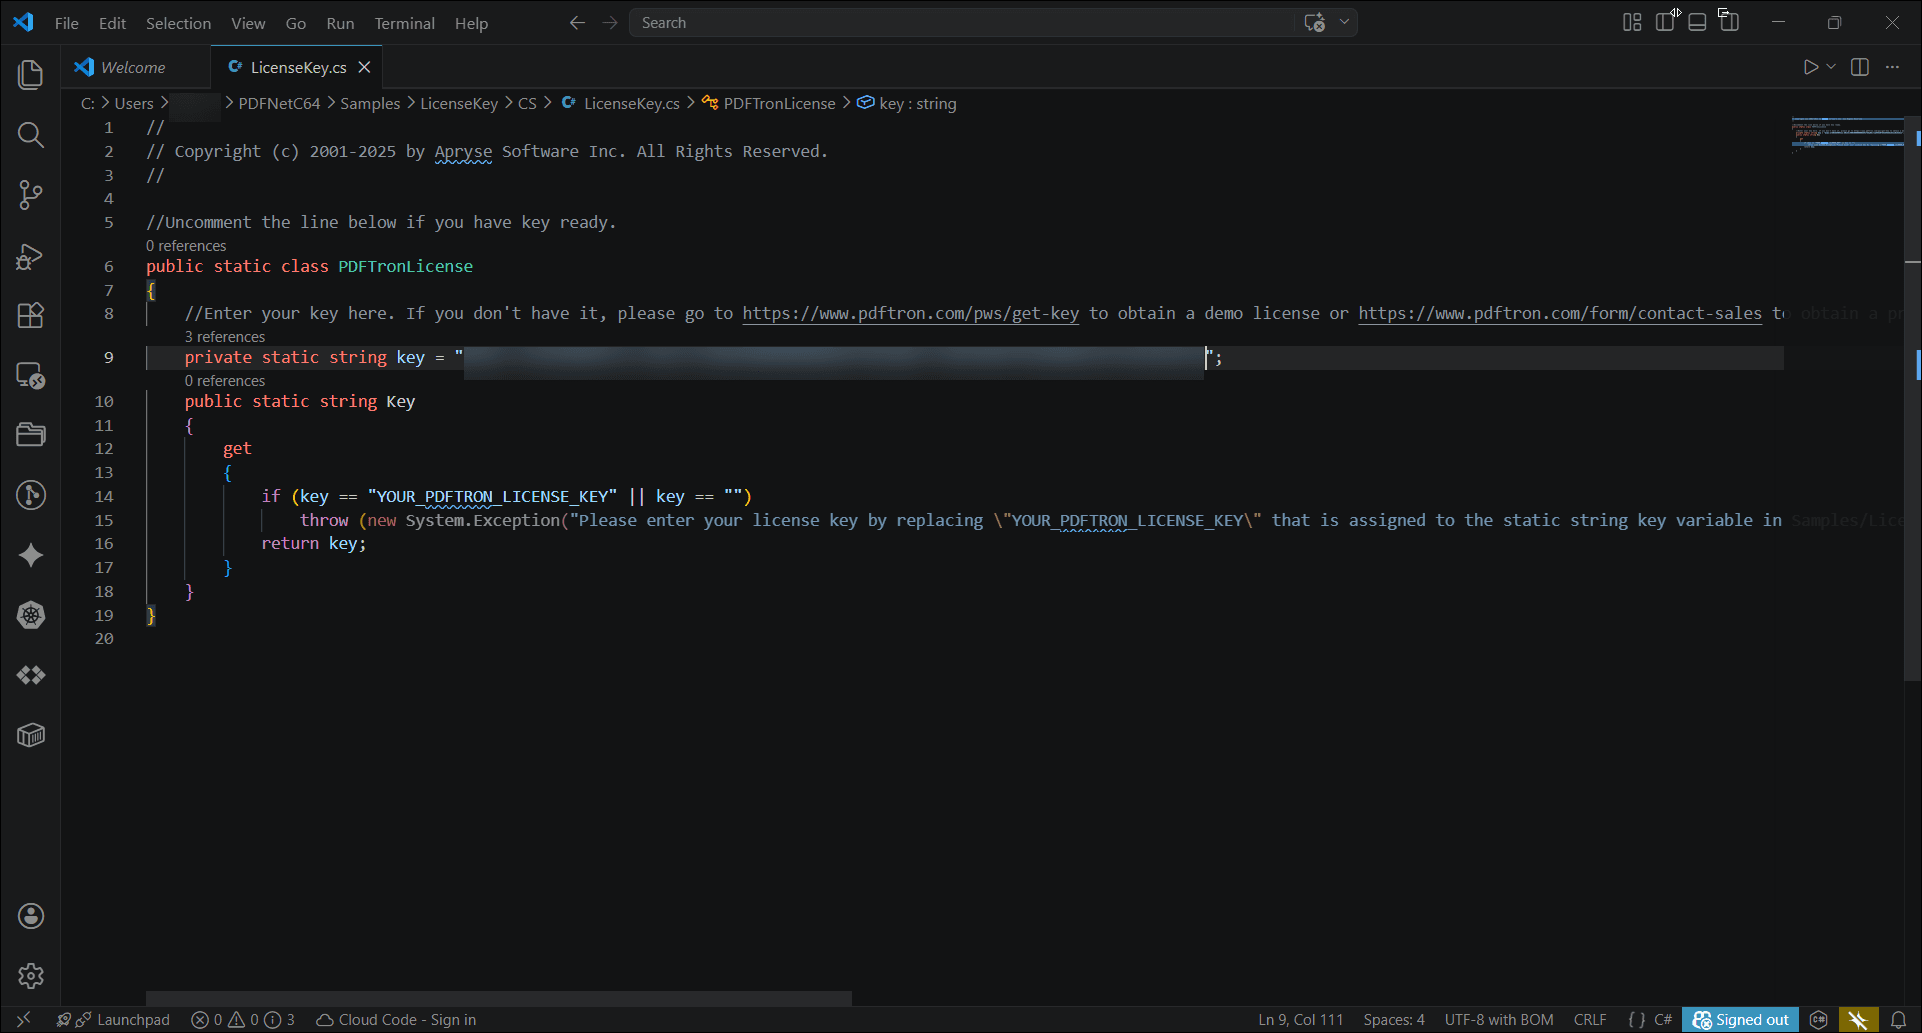Image resolution: width=1922 pixels, height=1033 pixels.
Task: Open the remote window indicator in status bar
Action: tap(23, 1020)
